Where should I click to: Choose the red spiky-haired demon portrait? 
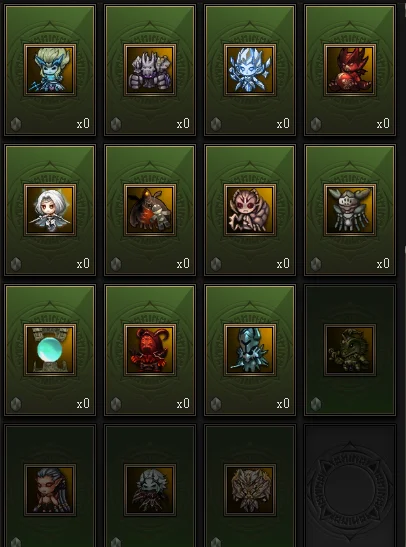click(350, 70)
